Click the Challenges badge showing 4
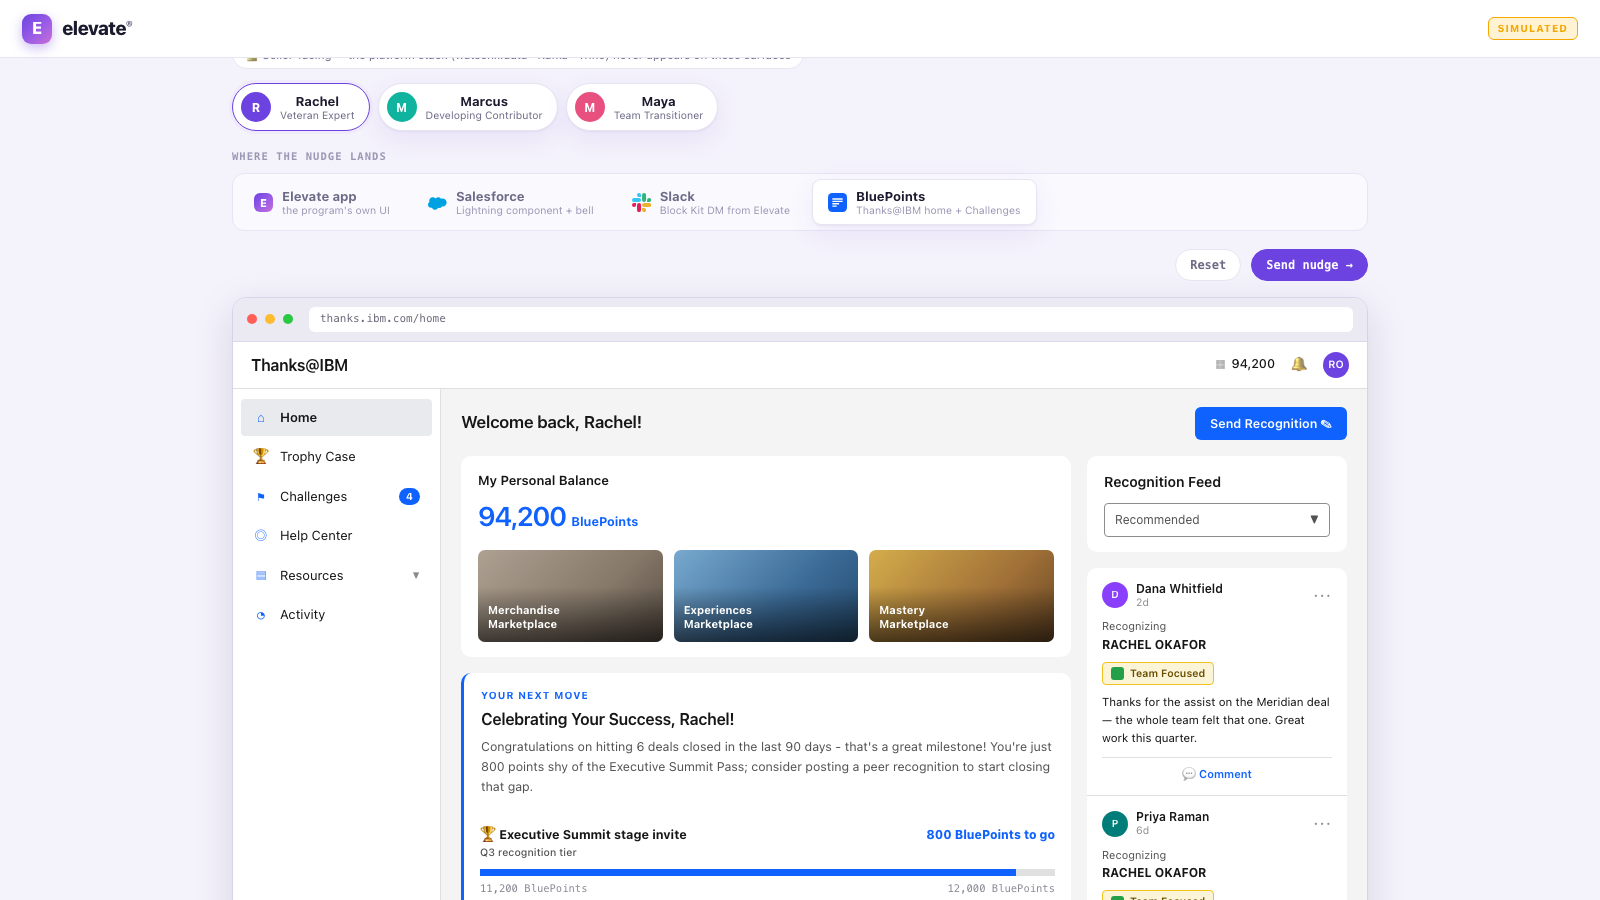The height and width of the screenshot is (900, 1600). pyautogui.click(x=409, y=497)
